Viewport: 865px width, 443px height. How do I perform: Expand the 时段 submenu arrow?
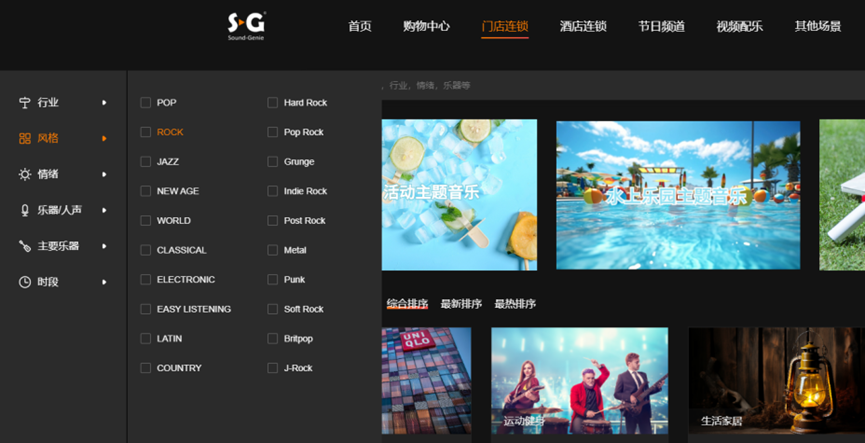pyautogui.click(x=104, y=282)
